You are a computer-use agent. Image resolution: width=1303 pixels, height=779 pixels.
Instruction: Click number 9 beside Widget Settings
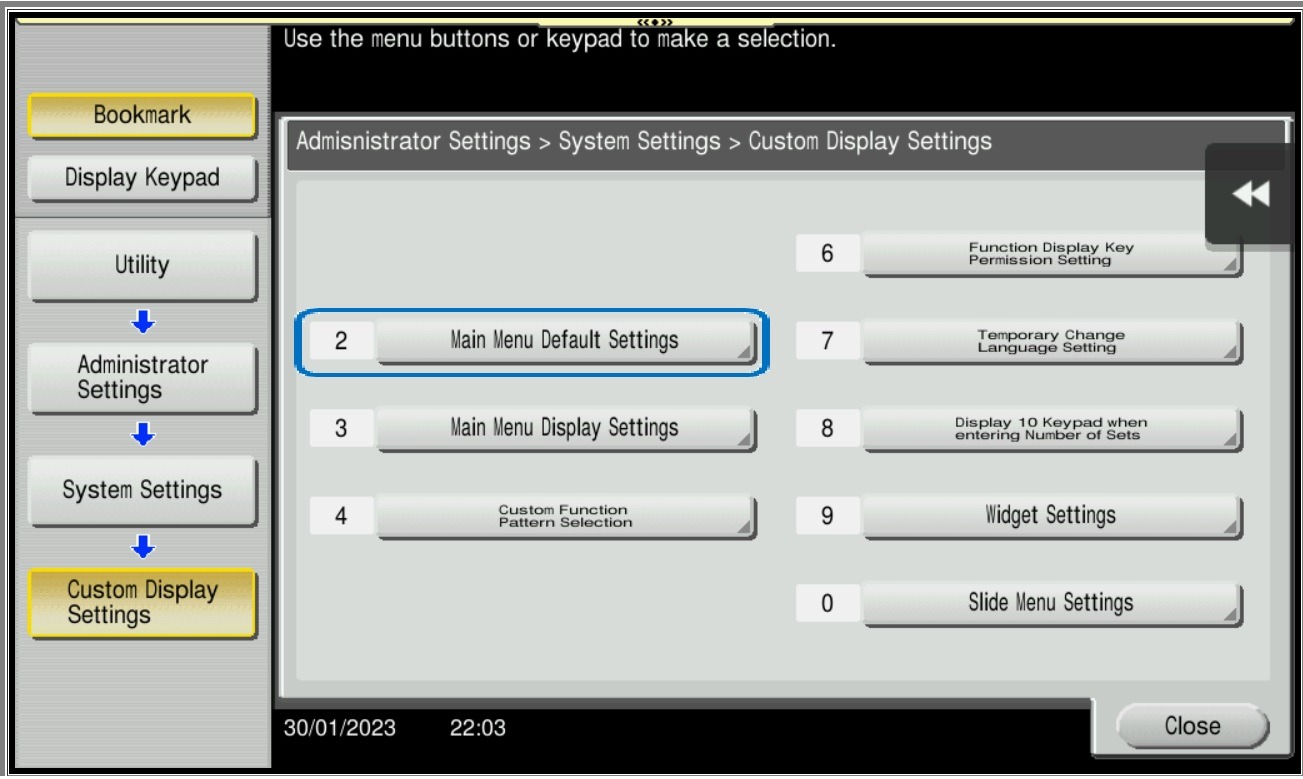826,517
